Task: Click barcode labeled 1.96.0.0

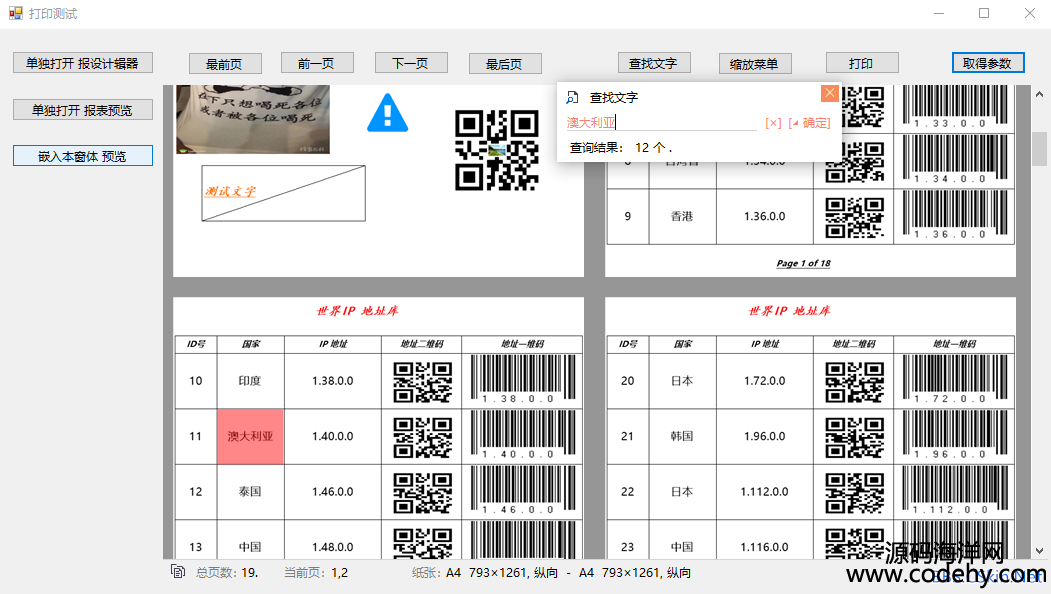Action: coord(955,435)
